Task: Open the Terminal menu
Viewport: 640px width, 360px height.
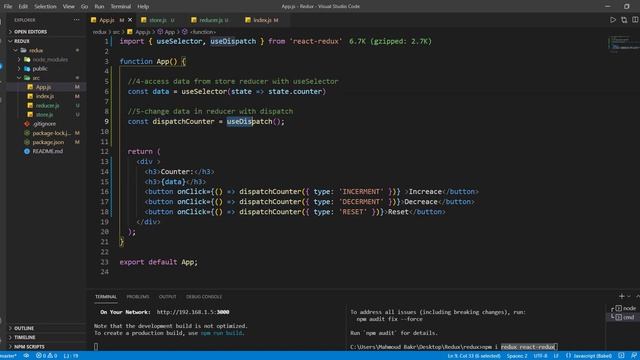Action: pyautogui.click(x=121, y=7)
